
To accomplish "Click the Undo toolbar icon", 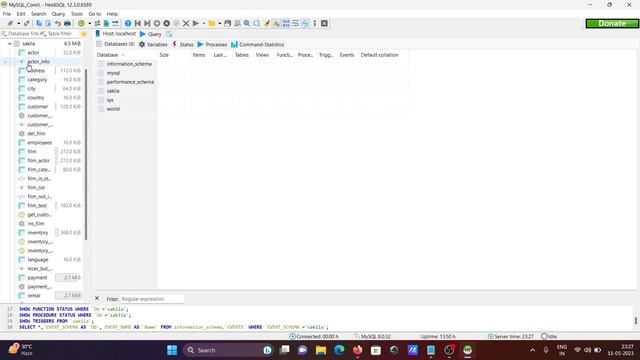I will (58, 23).
